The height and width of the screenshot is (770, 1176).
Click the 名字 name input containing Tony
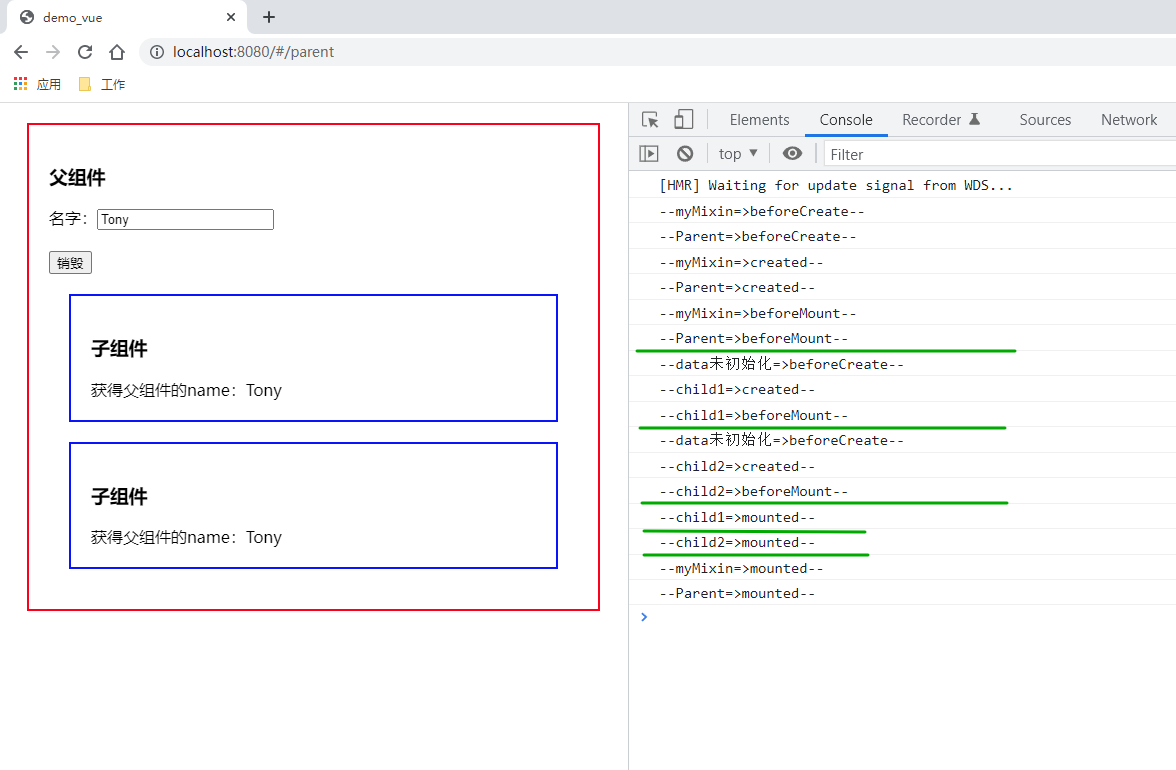point(185,219)
